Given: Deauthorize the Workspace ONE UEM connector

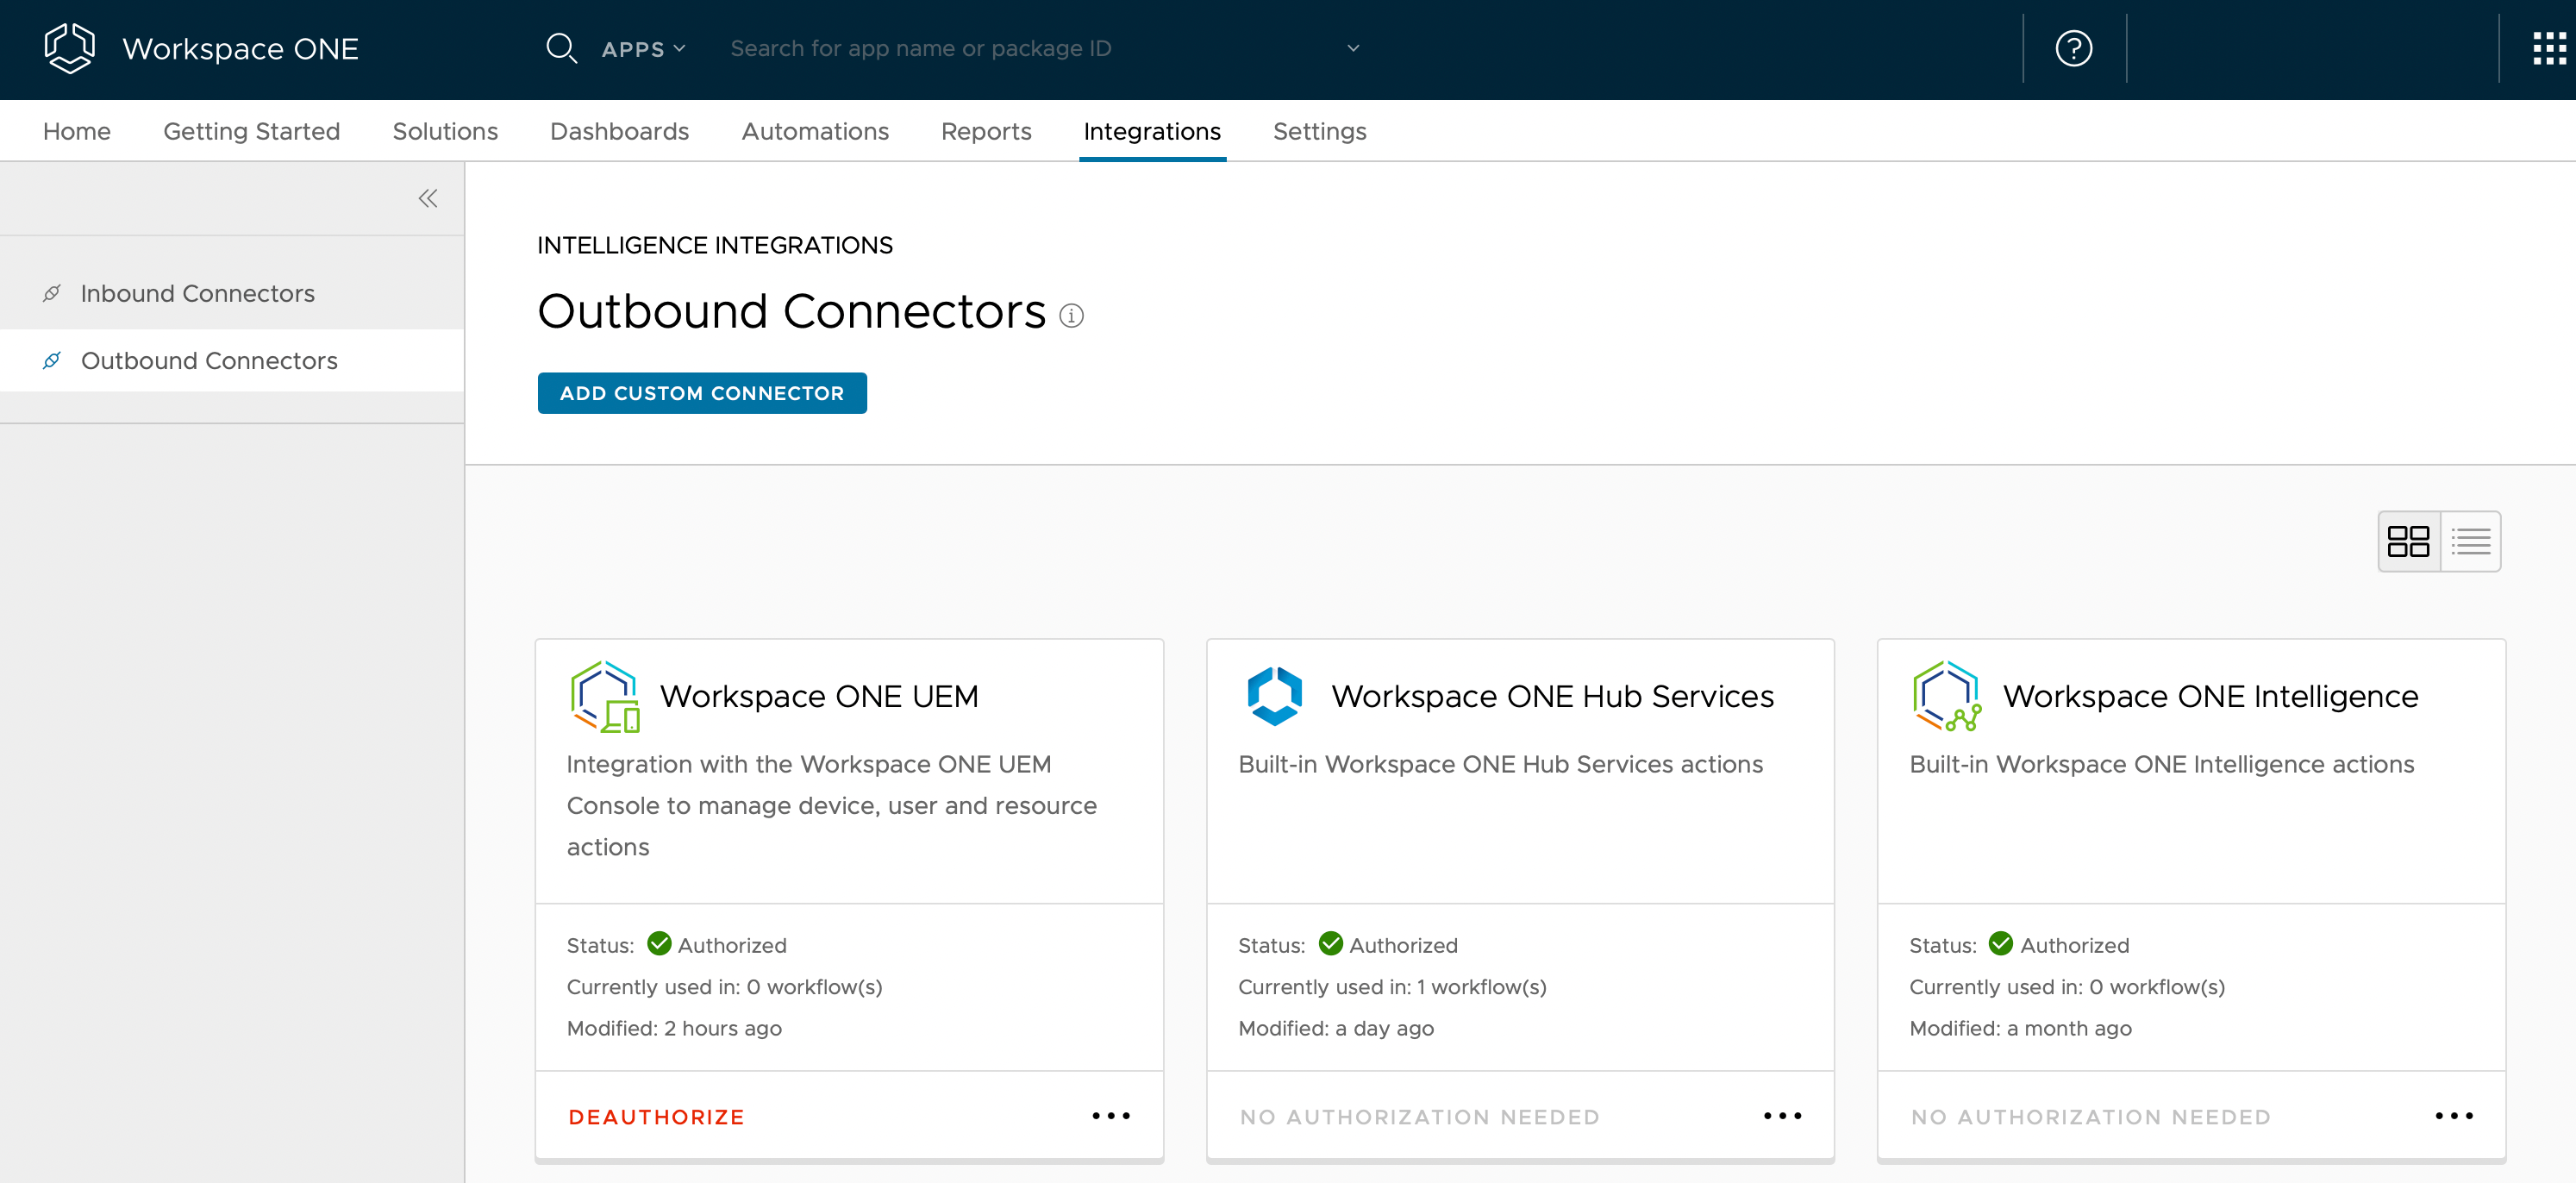Looking at the screenshot, I should point(656,1116).
